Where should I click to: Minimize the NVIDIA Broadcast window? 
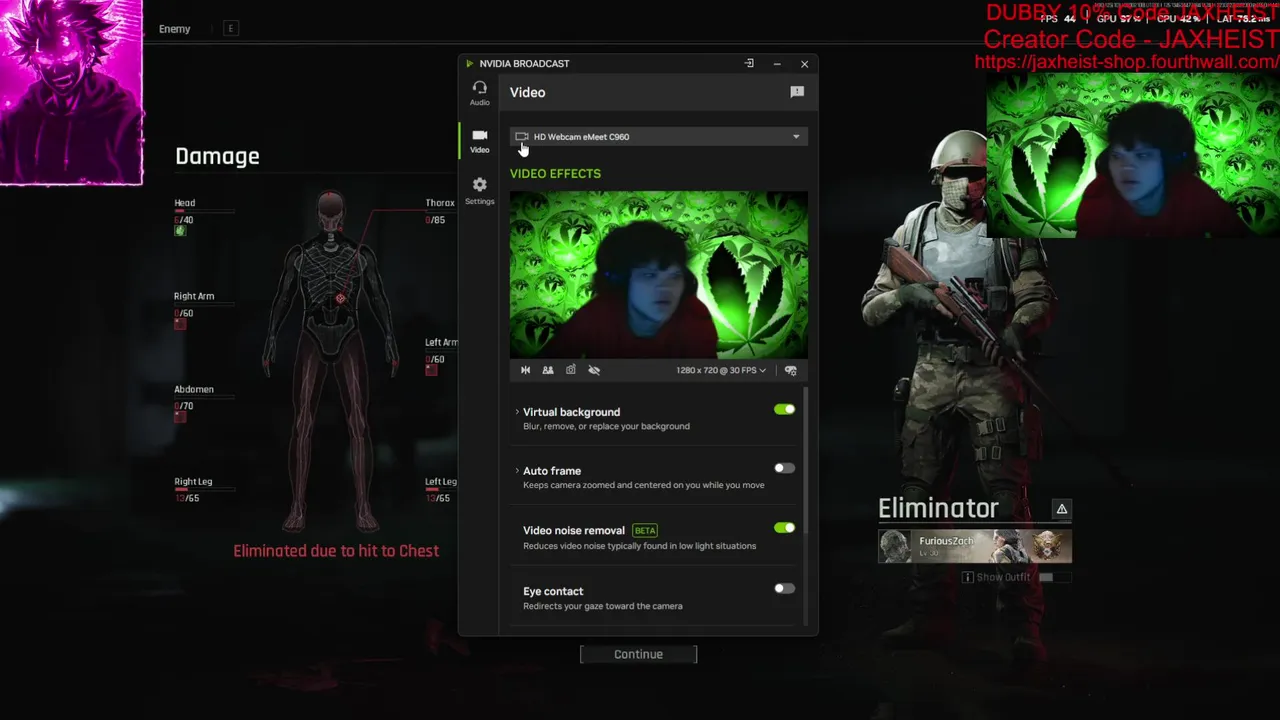[777, 64]
